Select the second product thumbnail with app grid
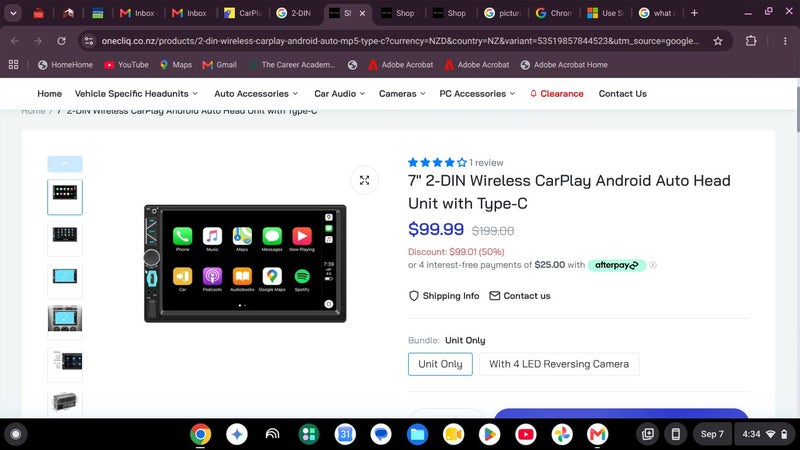The image size is (800, 450). click(x=65, y=238)
